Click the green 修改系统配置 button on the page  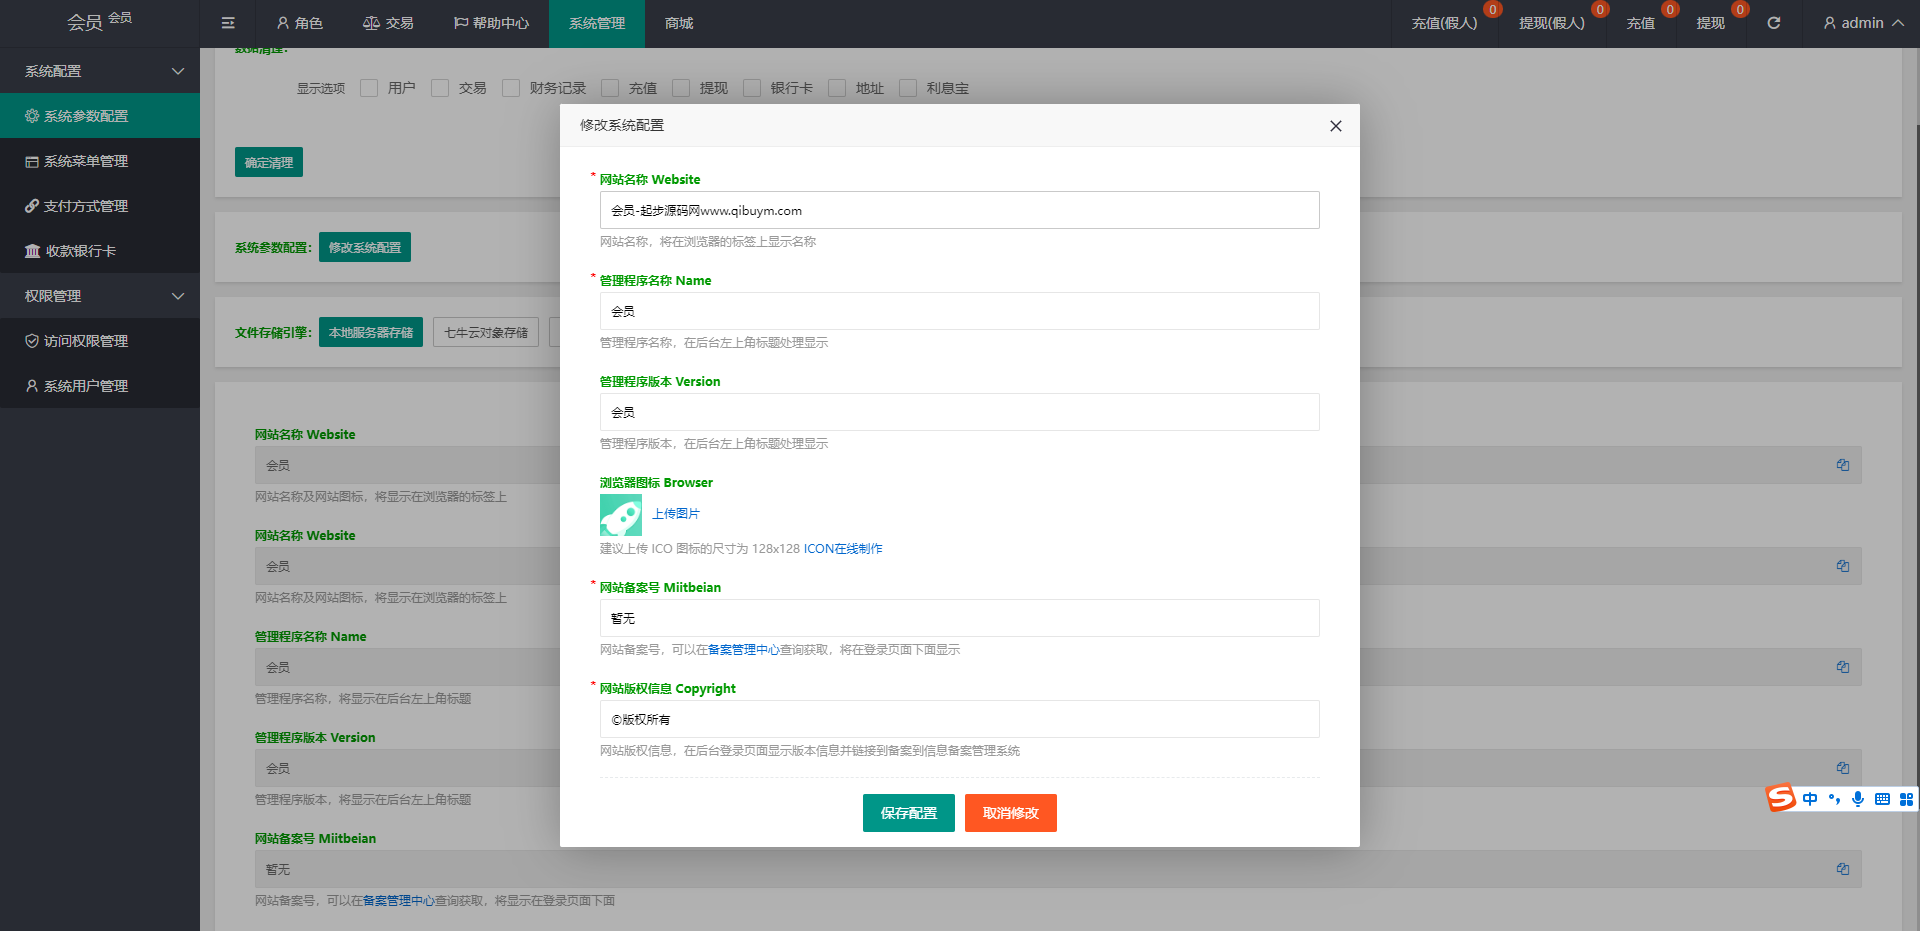(x=365, y=247)
